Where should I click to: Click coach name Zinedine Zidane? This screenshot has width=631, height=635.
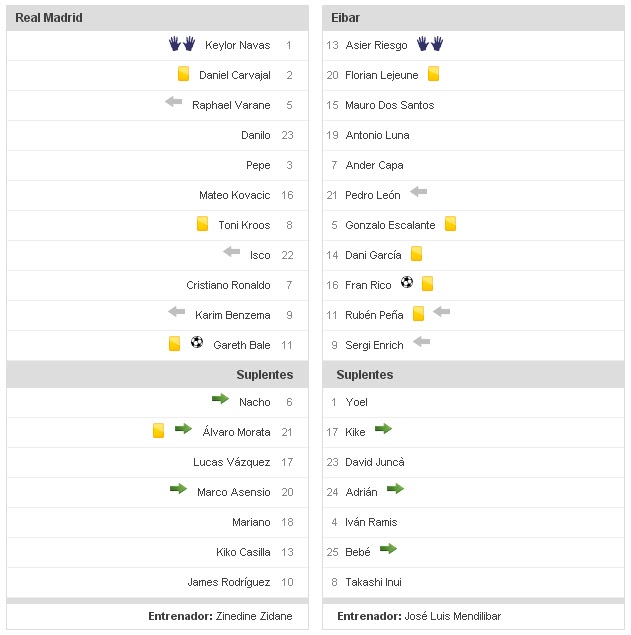[257, 617]
